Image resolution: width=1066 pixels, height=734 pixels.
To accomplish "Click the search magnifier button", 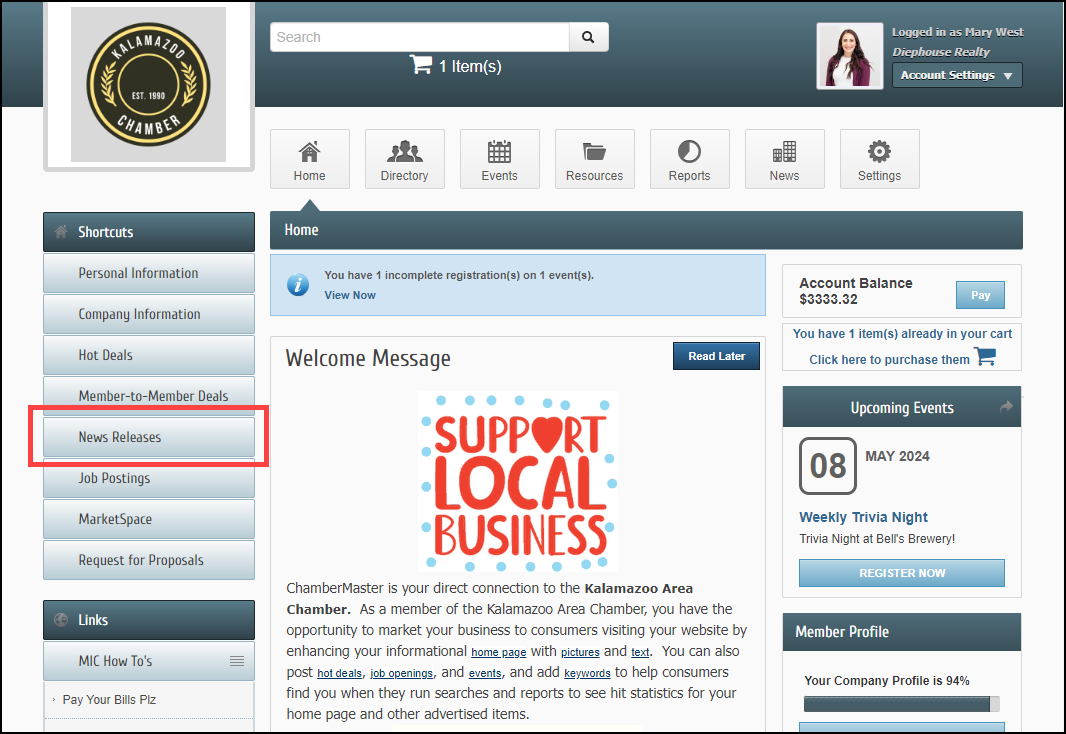I will point(588,37).
